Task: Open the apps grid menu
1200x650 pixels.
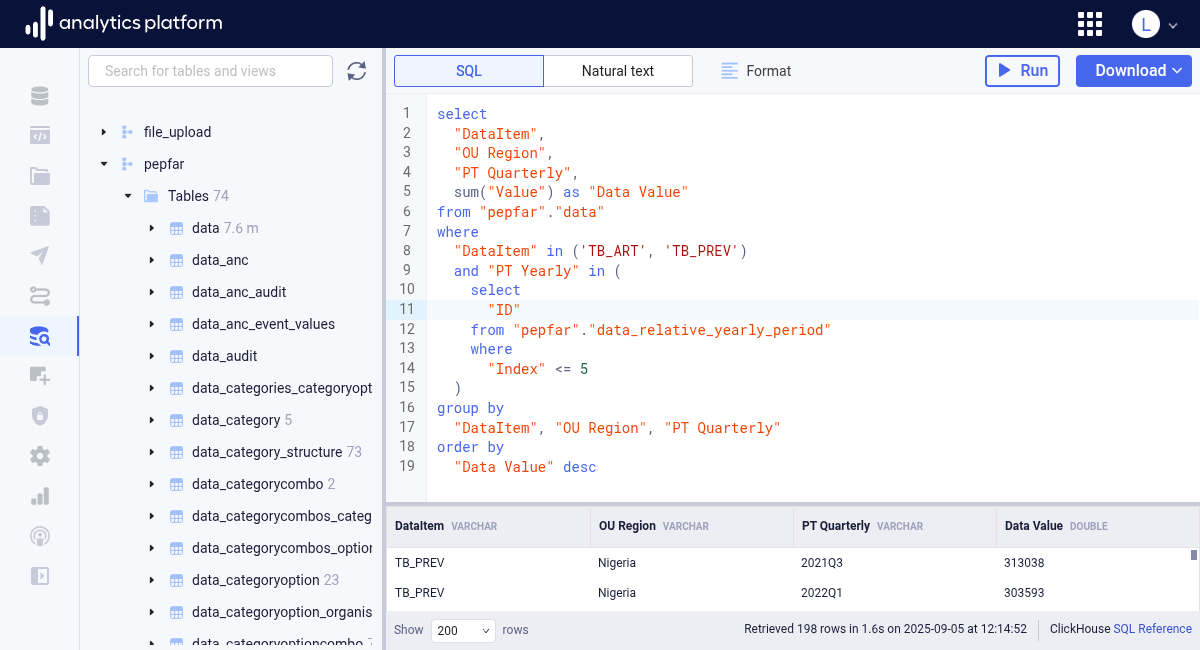Action: point(1090,24)
